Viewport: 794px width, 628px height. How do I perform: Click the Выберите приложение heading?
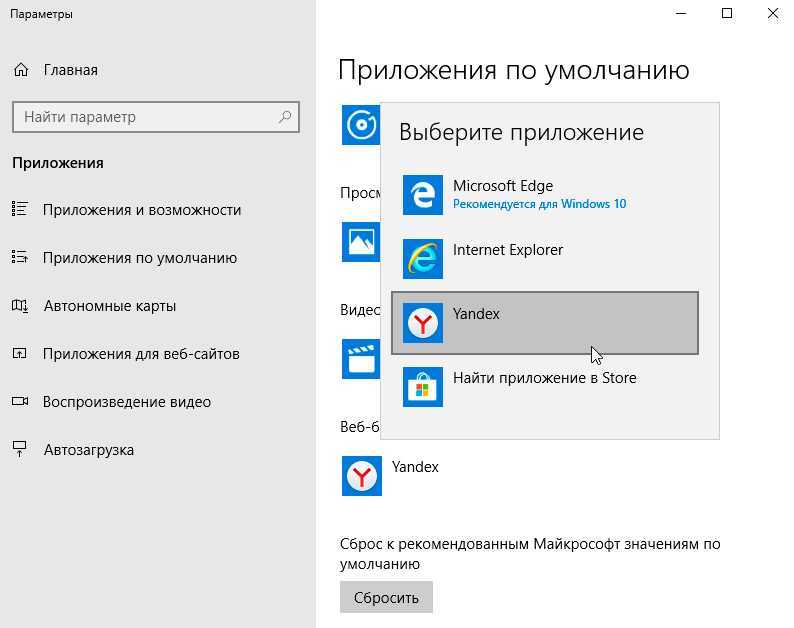point(521,133)
